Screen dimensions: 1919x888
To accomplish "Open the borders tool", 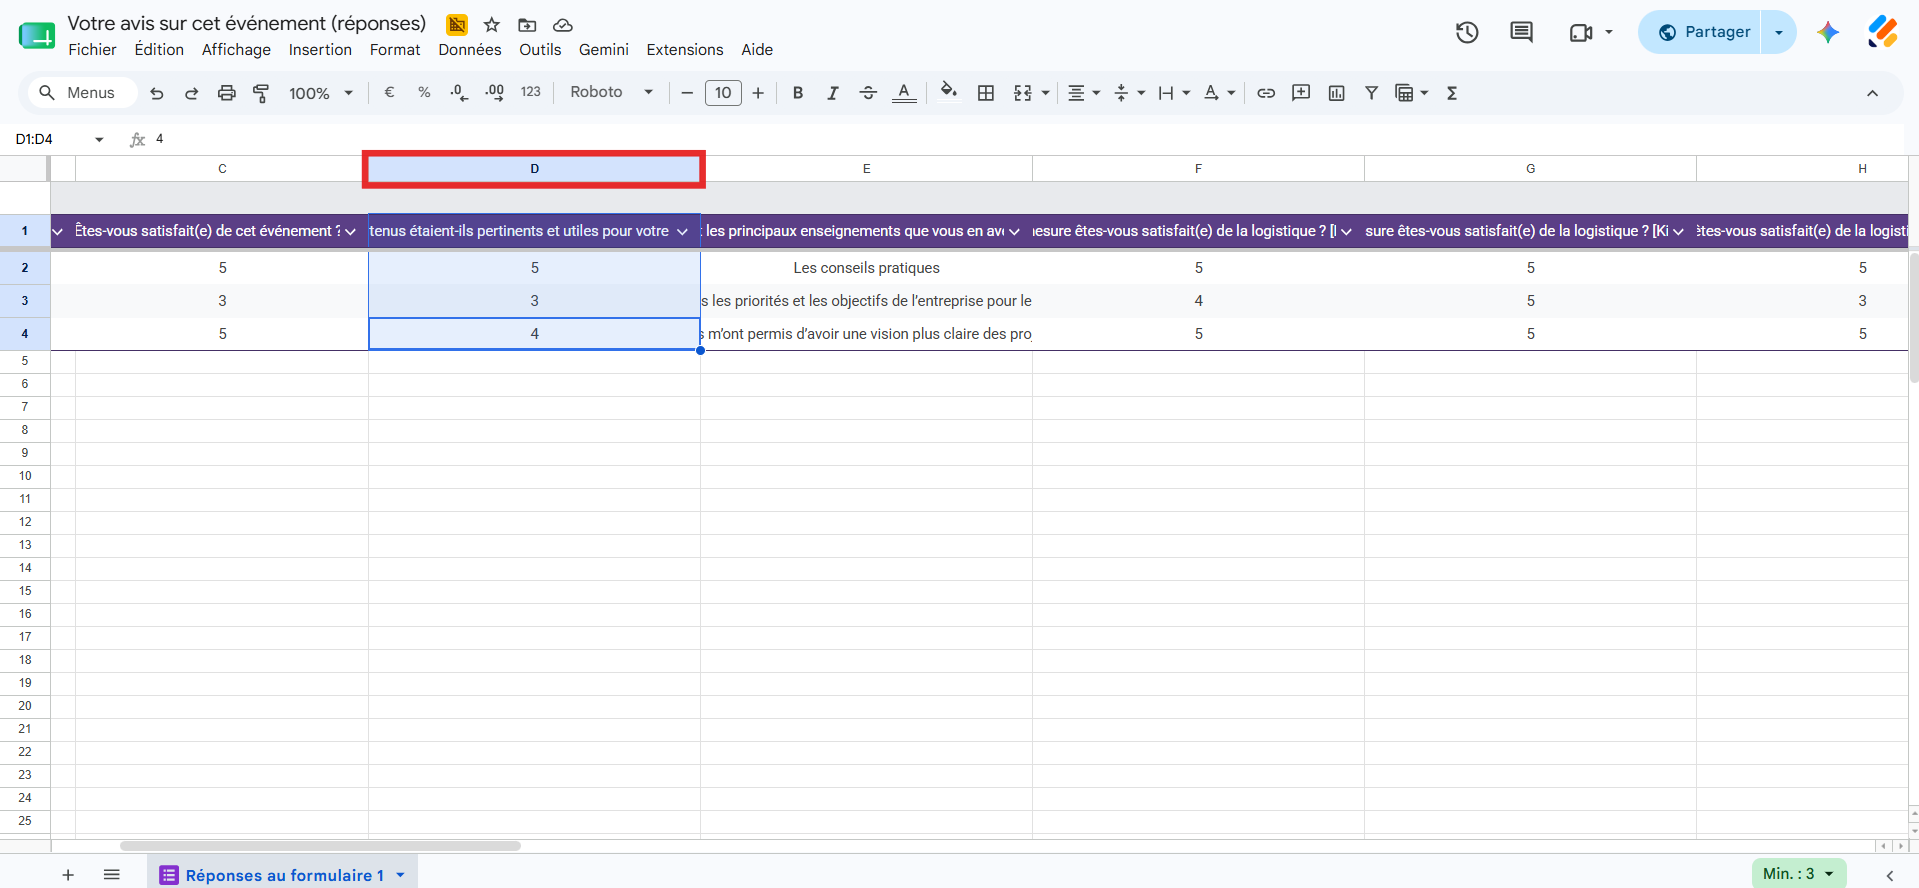I will click(x=986, y=93).
